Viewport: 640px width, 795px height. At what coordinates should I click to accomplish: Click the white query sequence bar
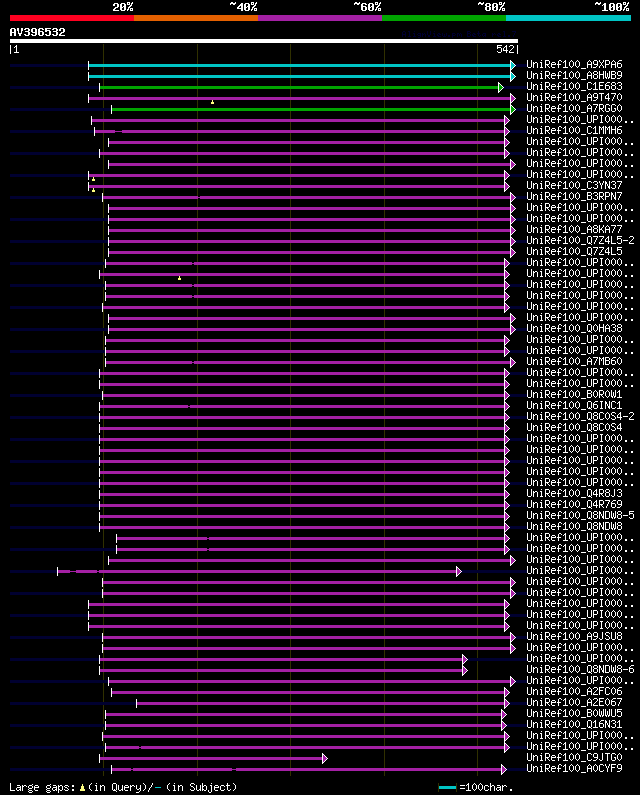[x=264, y=41]
